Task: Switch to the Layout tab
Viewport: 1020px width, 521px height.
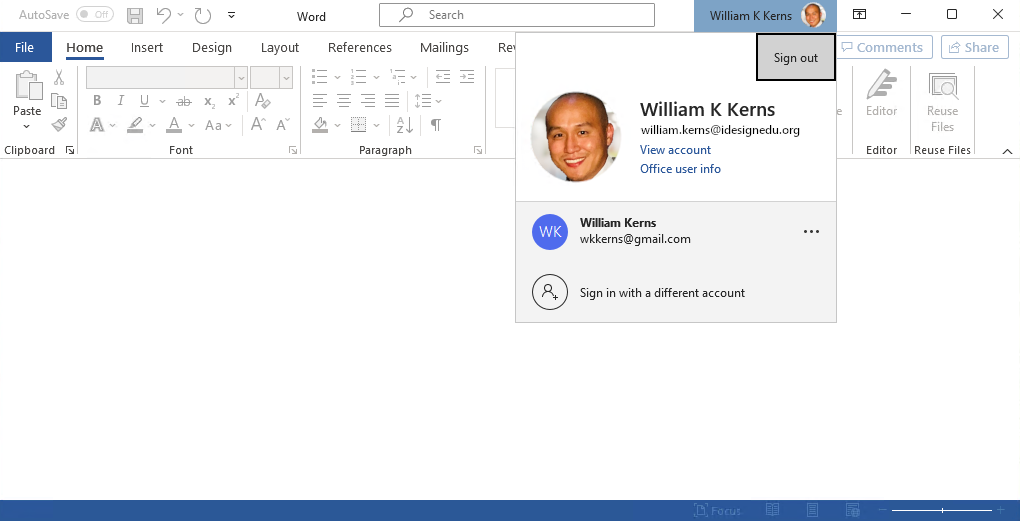Action: click(280, 47)
